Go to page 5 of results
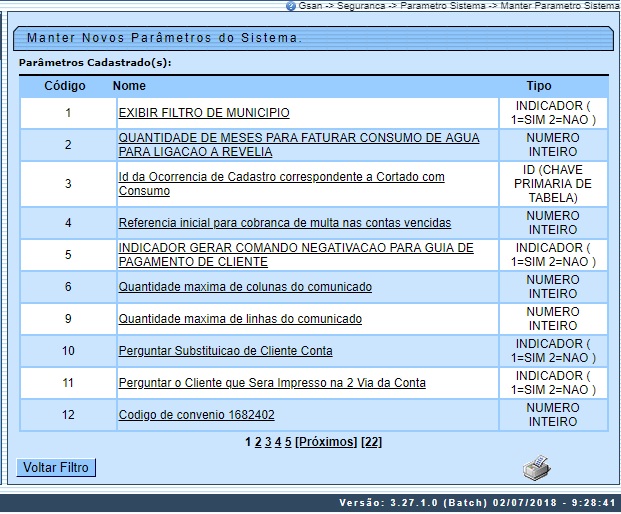Screen dimensions: 621x514 pos(288,442)
